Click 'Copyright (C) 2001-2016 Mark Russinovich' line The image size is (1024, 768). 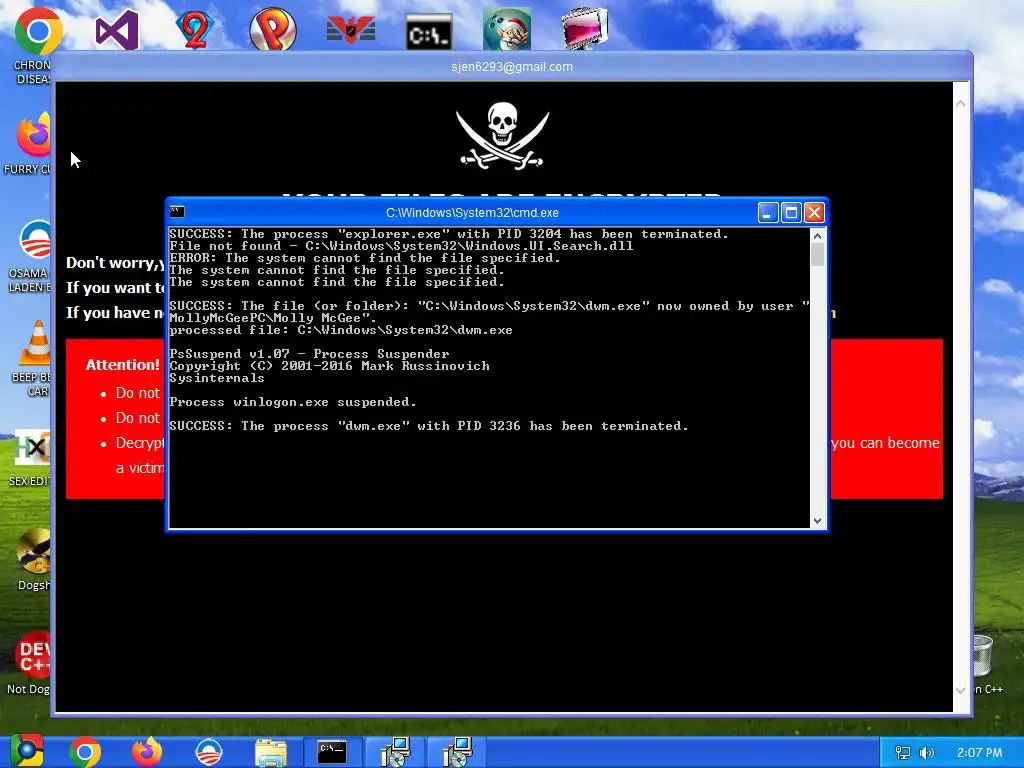click(329, 366)
